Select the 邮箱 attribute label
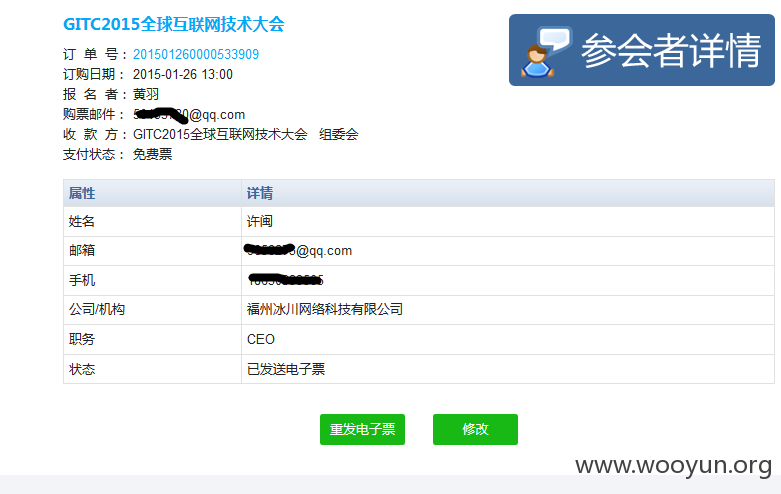781x494 pixels. tap(82, 250)
